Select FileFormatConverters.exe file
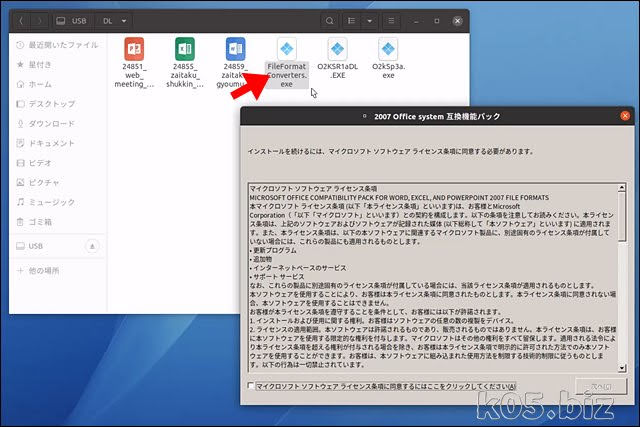640x427 pixels. pyautogui.click(x=287, y=62)
